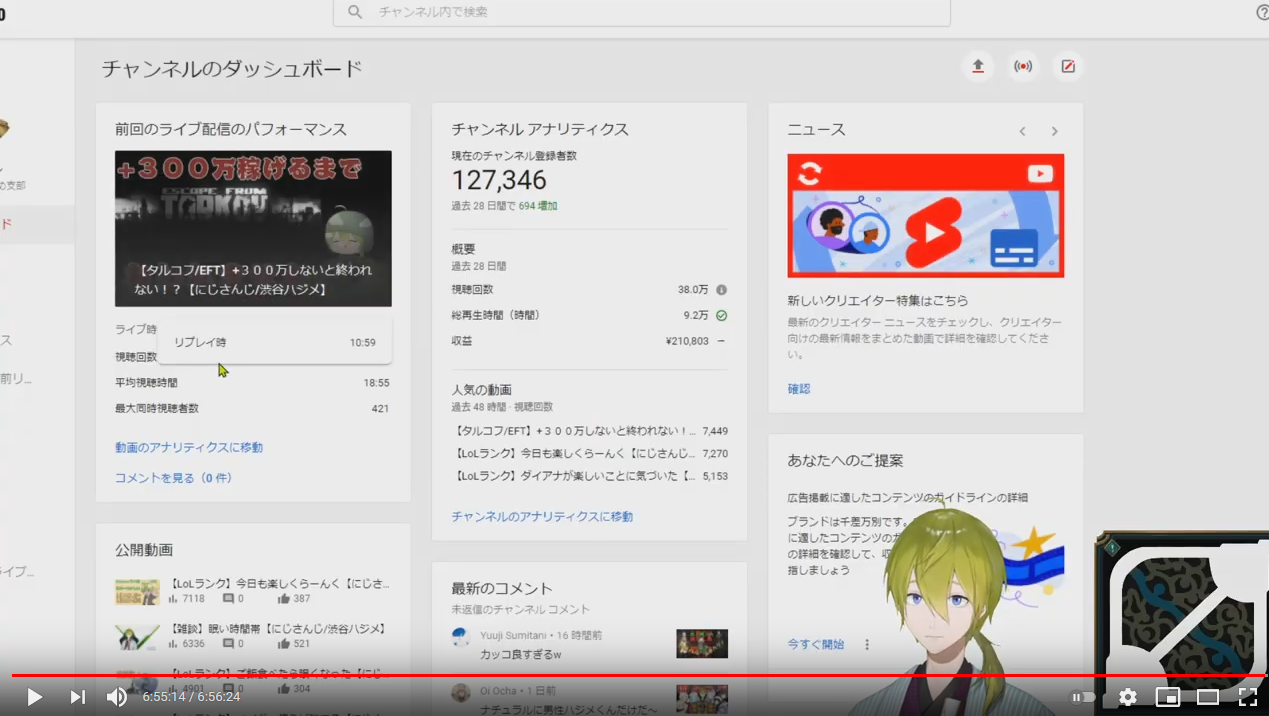1269x716 pixels.
Task: Click the three-dot menu beside 今すぐ開始
Action: pos(867,645)
